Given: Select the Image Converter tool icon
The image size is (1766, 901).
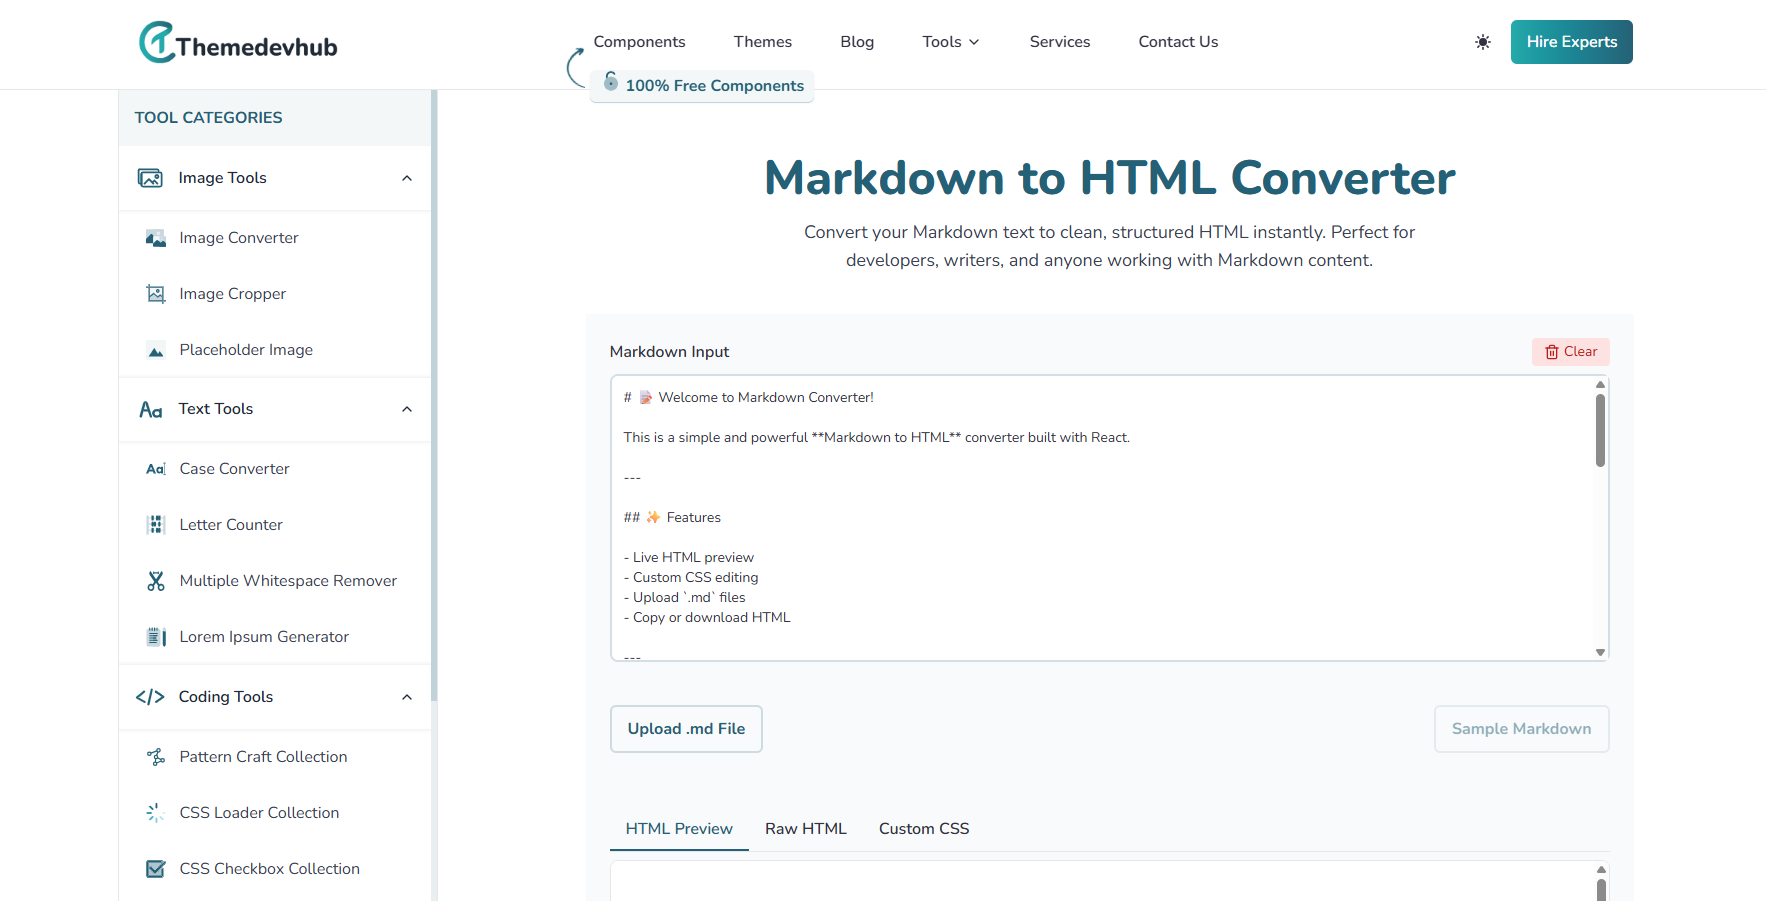Looking at the screenshot, I should (156, 238).
